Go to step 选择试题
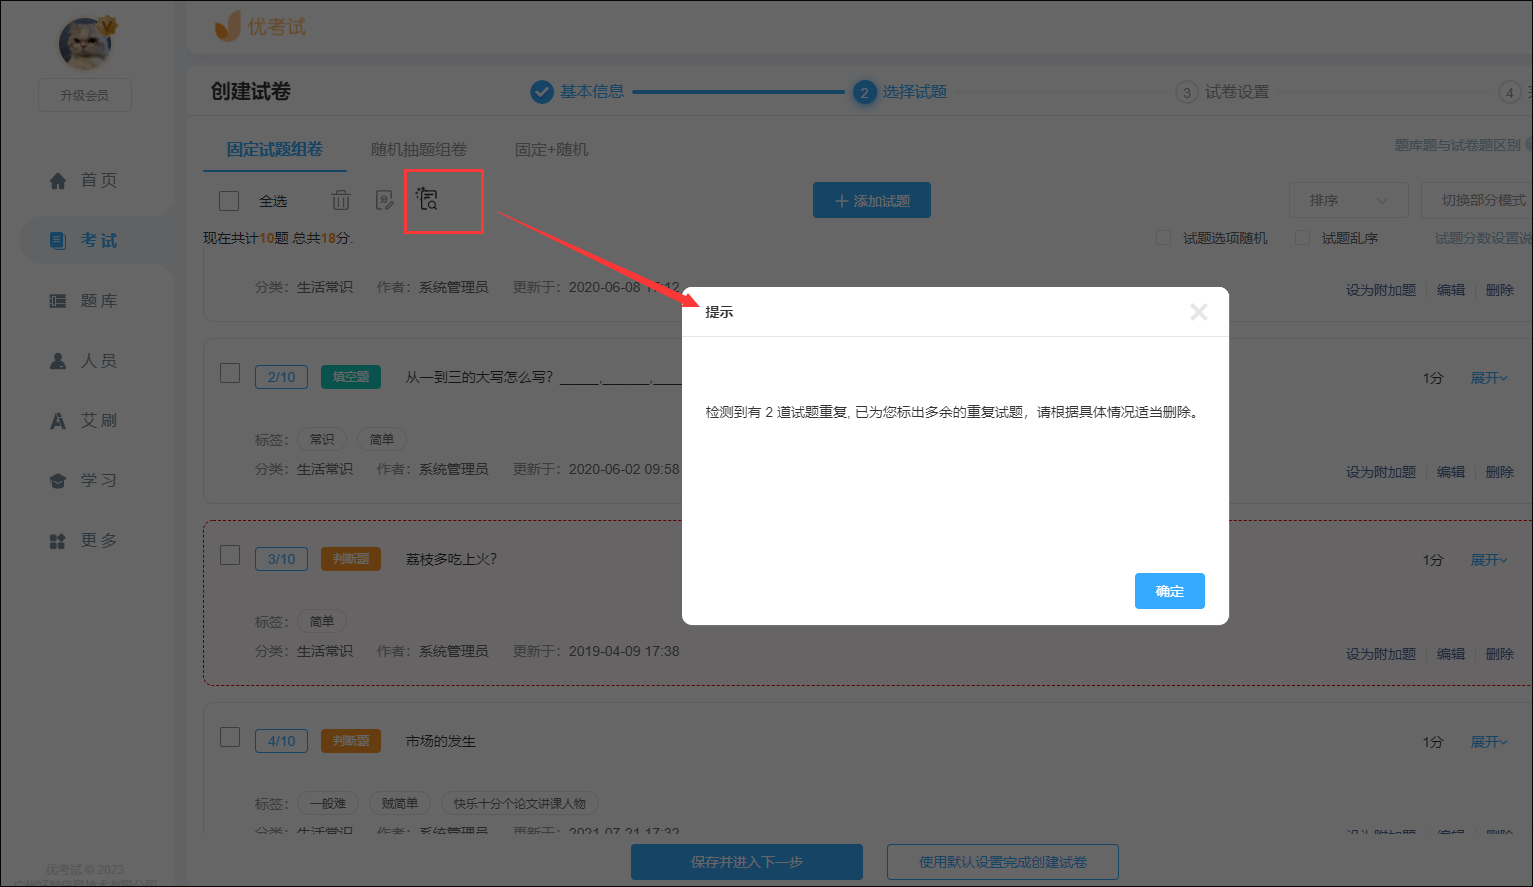This screenshot has width=1533, height=887. (900, 92)
